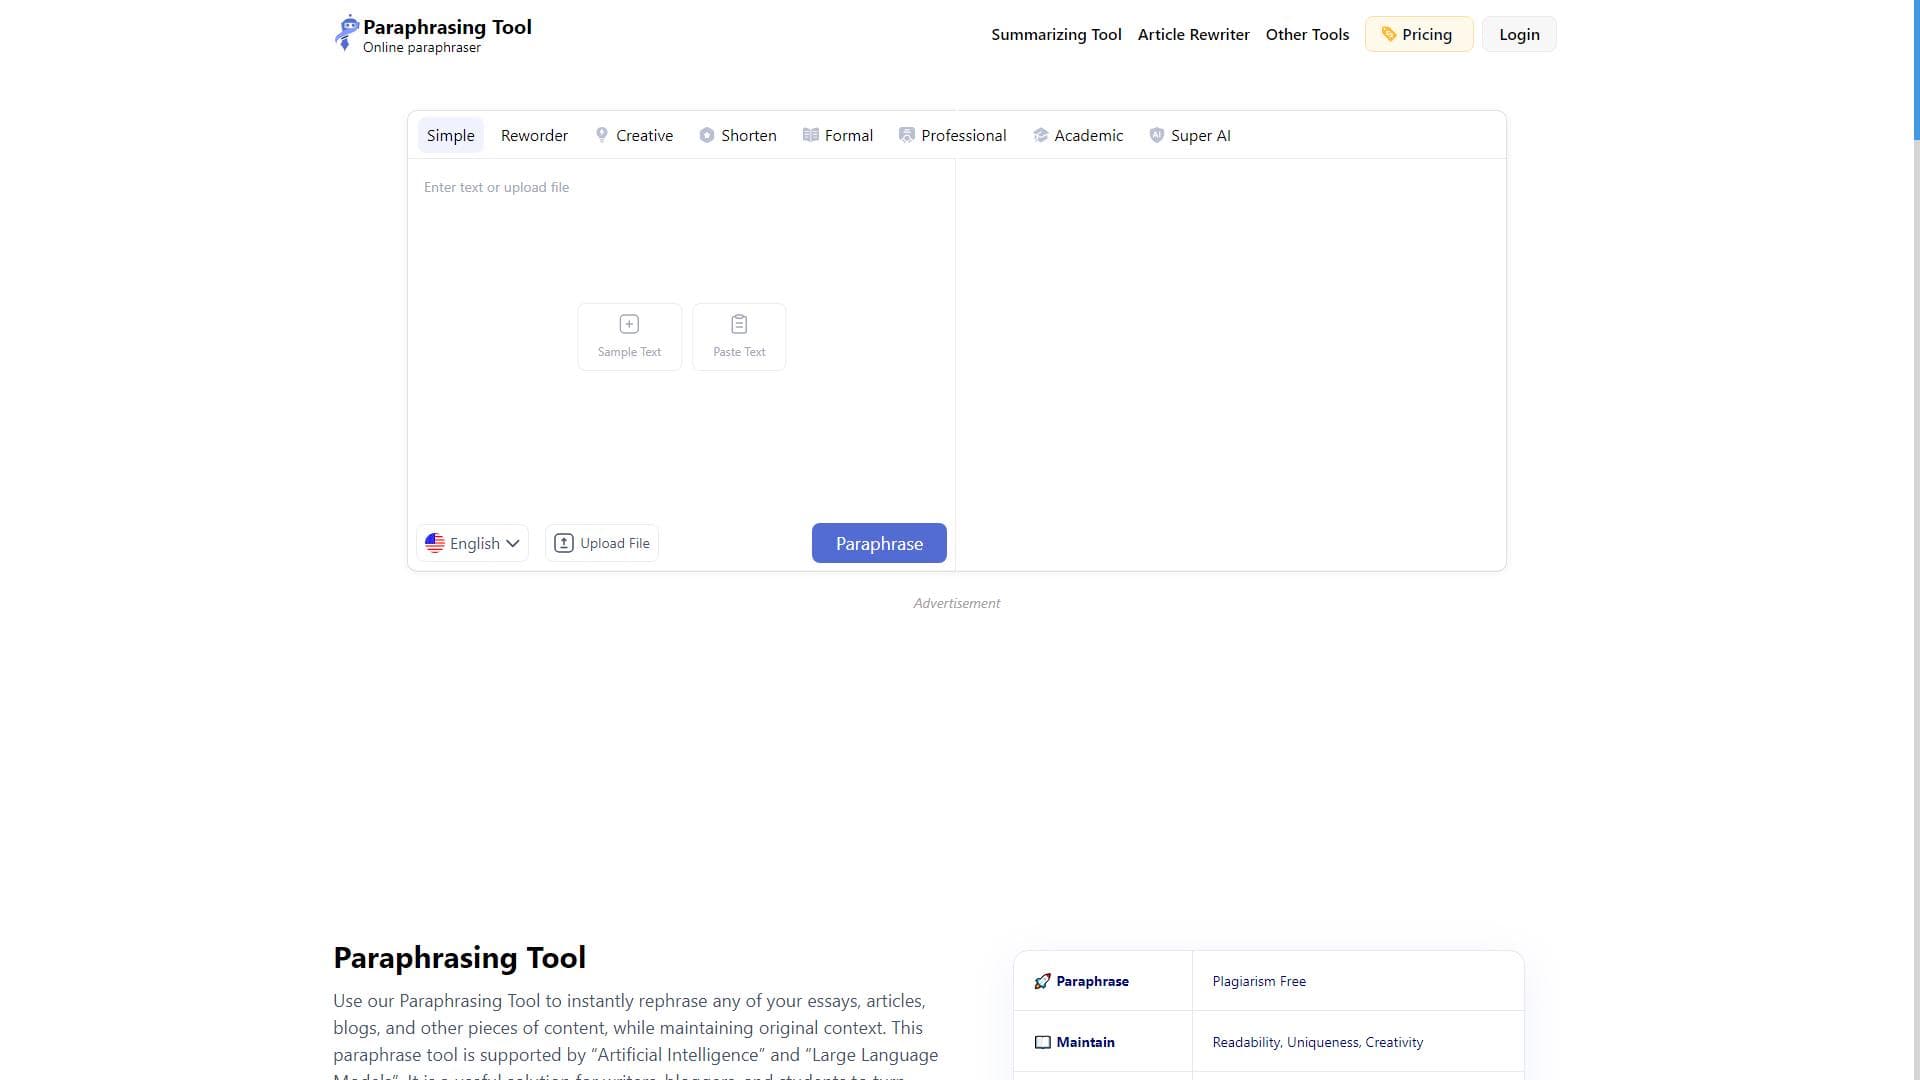The image size is (1920, 1080).
Task: Open the Pricing page
Action: [1418, 34]
